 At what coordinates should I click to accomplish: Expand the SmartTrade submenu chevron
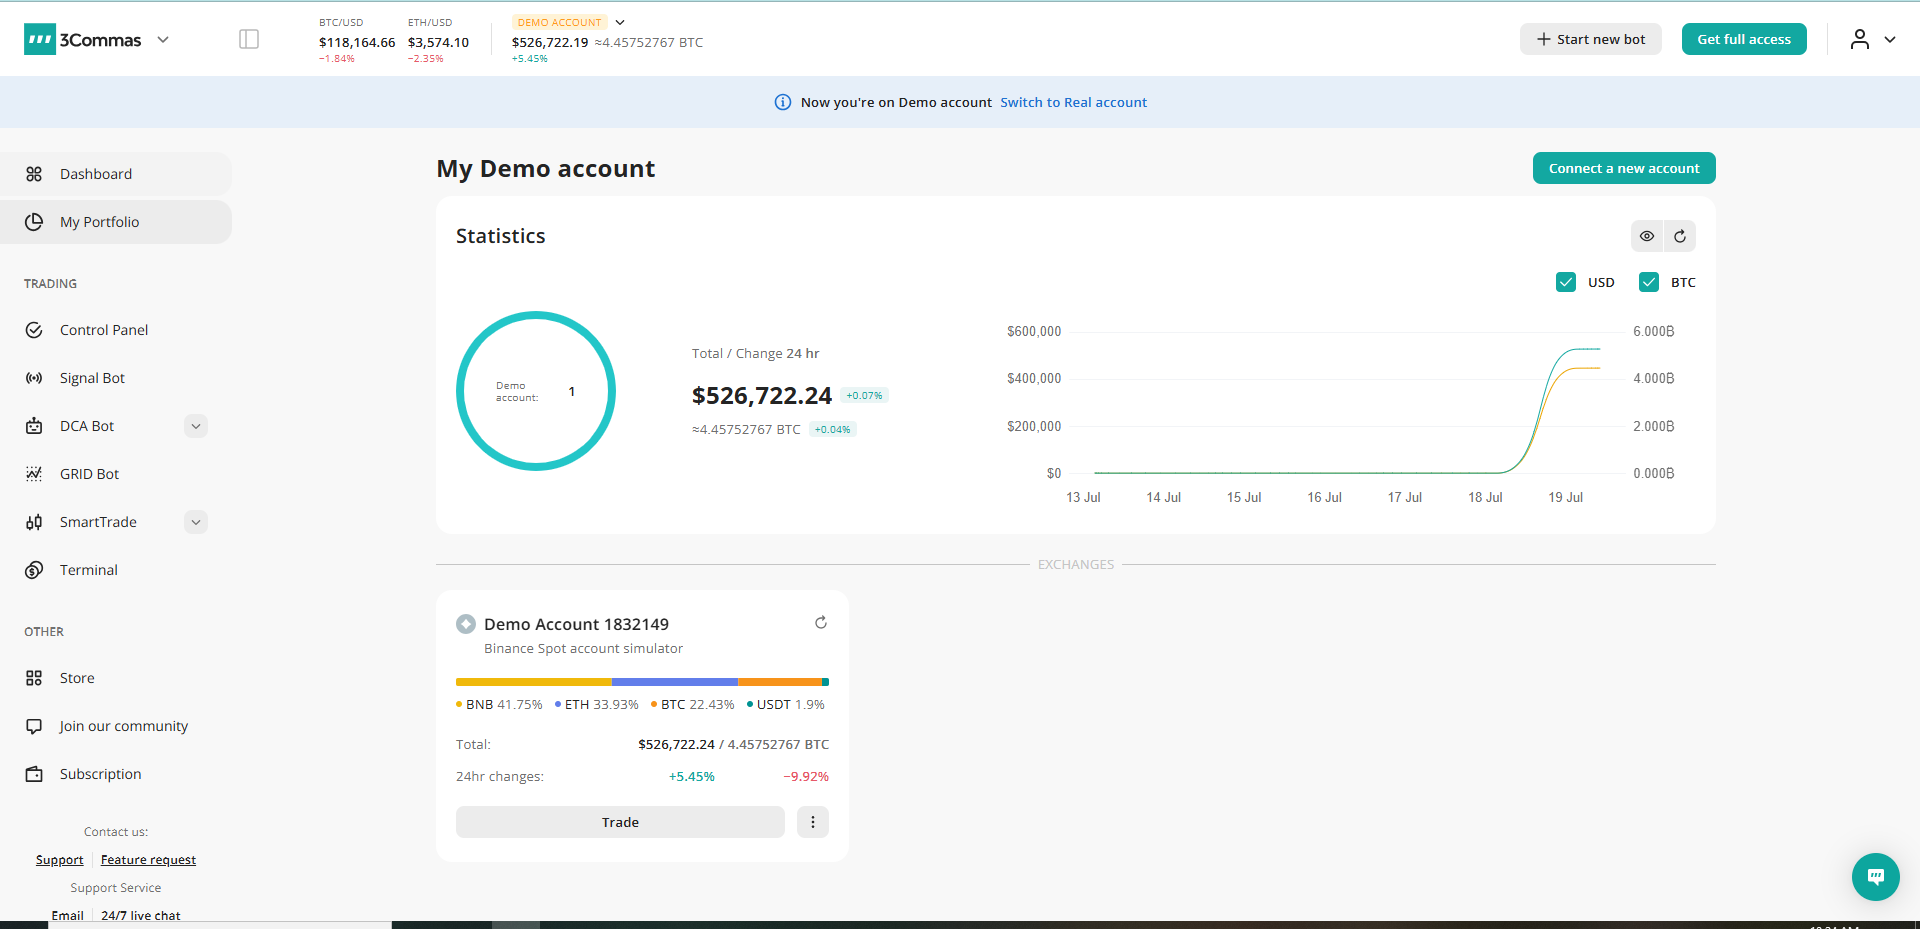pos(196,522)
